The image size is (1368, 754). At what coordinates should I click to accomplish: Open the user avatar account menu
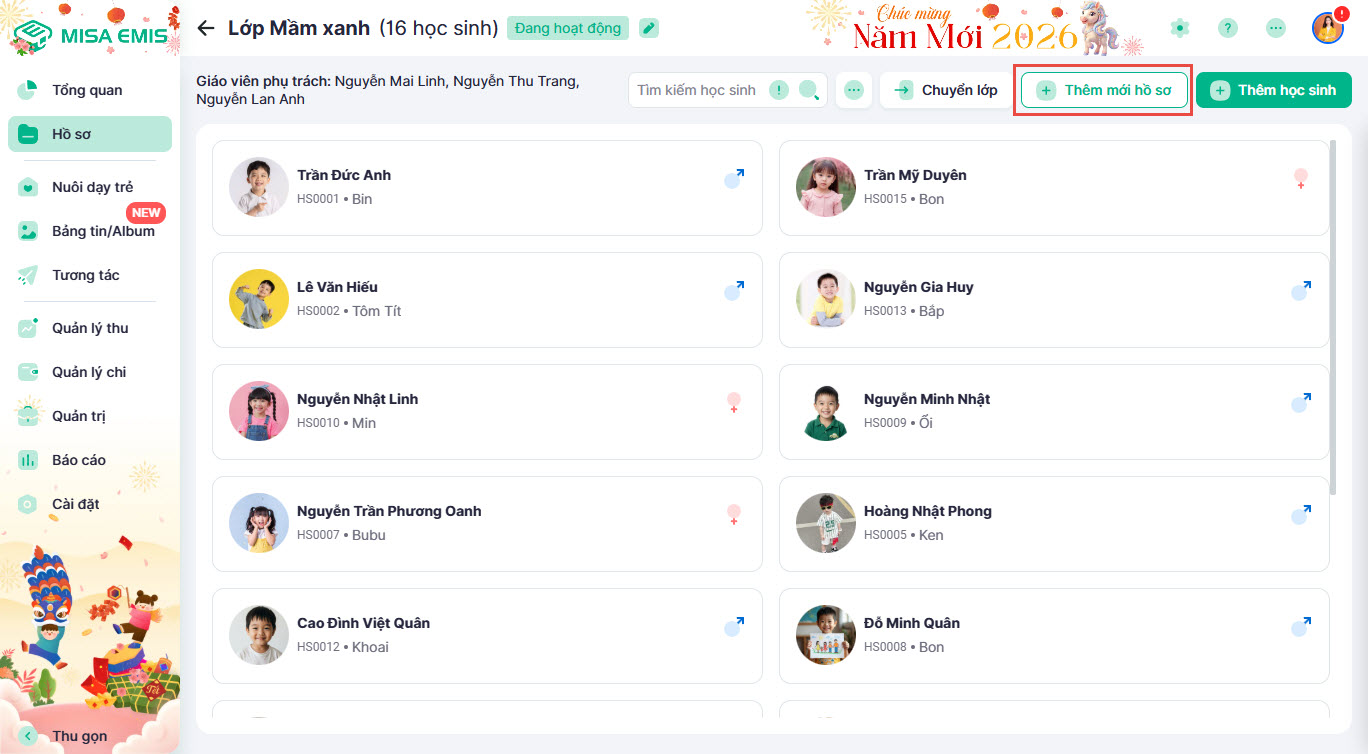pyautogui.click(x=1327, y=28)
